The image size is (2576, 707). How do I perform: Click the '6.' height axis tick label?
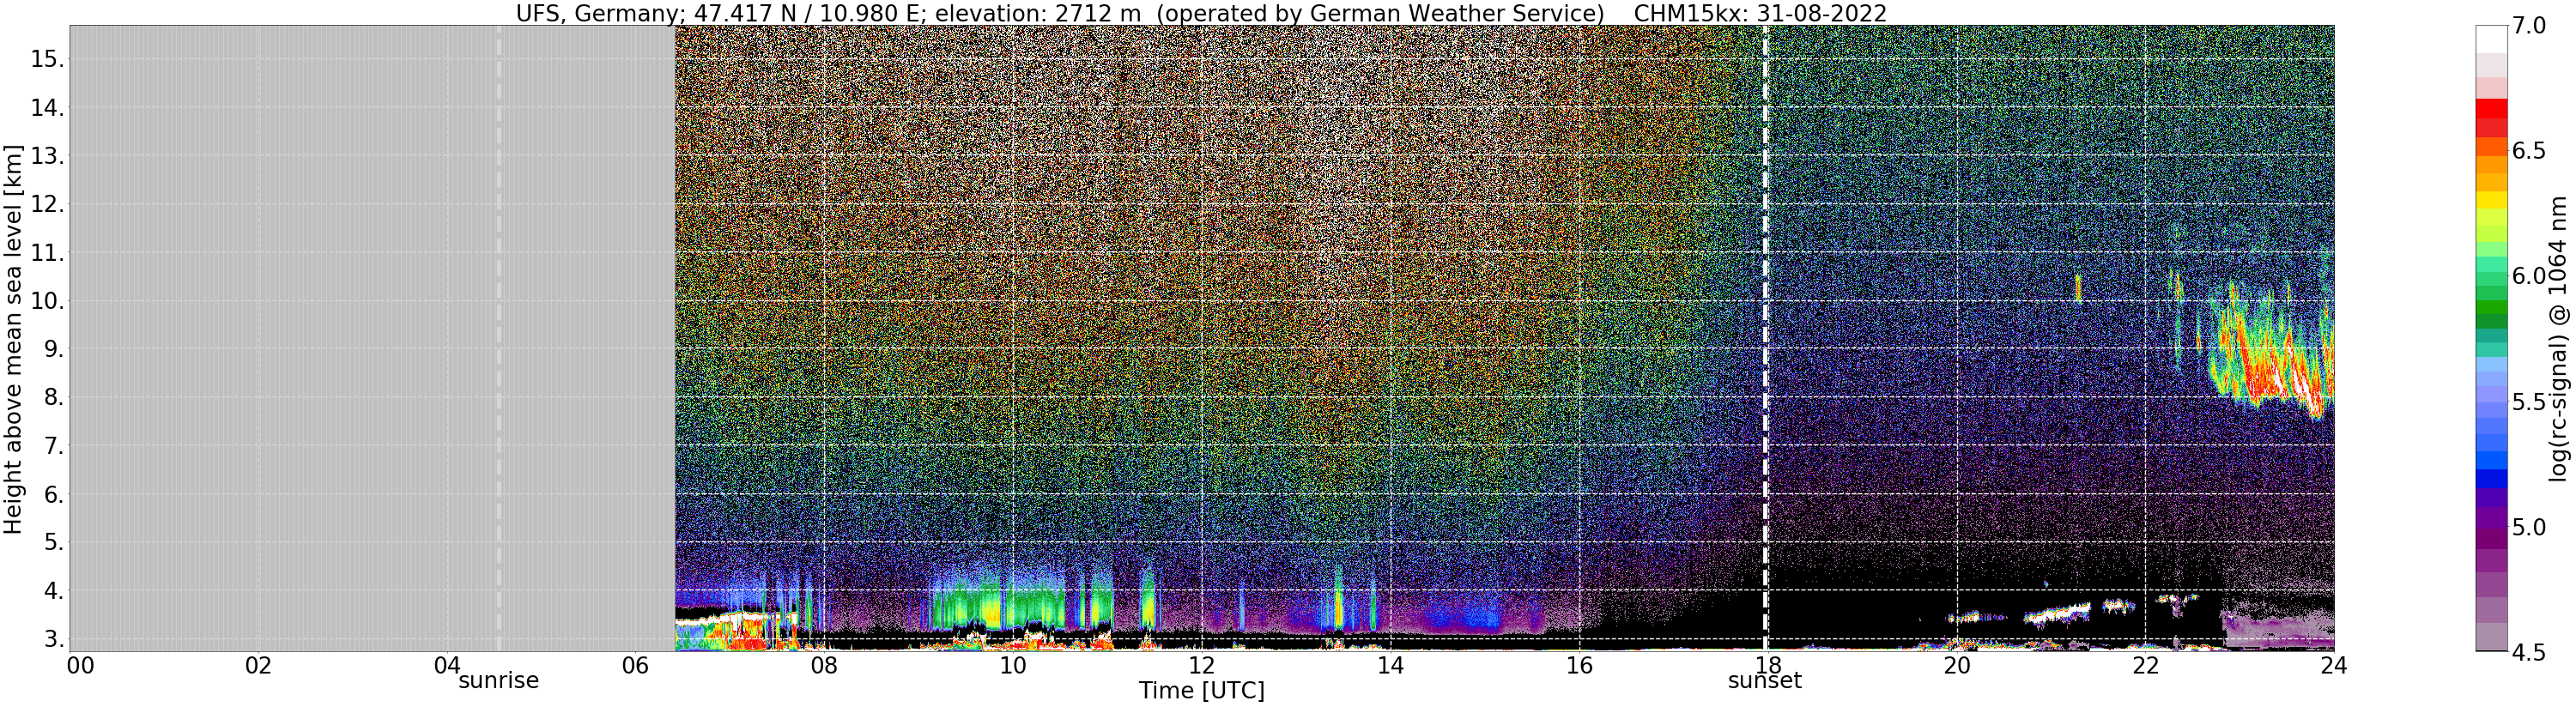coord(54,494)
